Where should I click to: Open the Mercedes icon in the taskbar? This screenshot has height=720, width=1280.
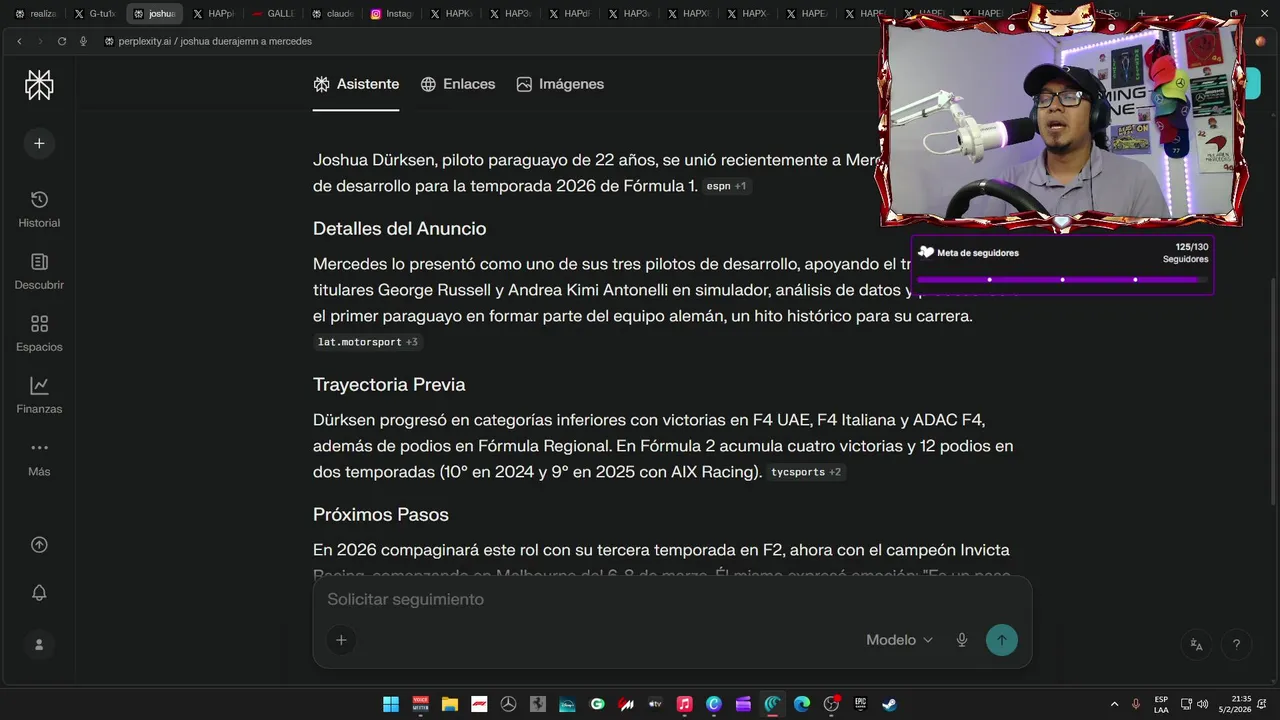pos(508,704)
